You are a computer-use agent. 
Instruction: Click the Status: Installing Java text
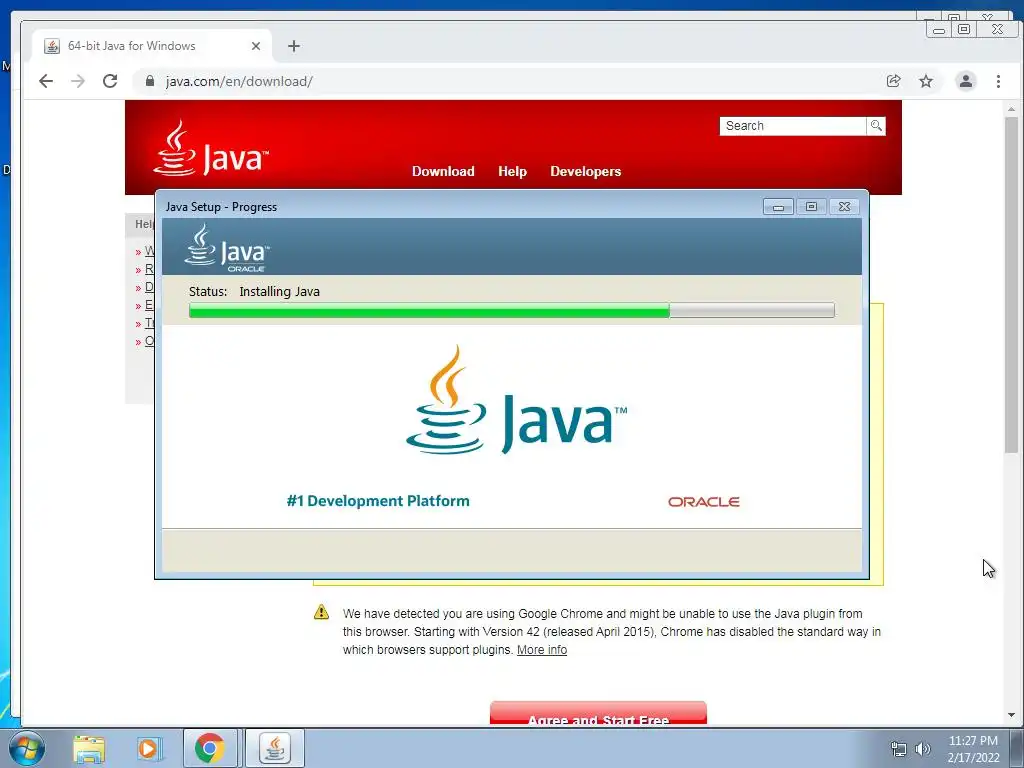pyautogui.click(x=254, y=291)
